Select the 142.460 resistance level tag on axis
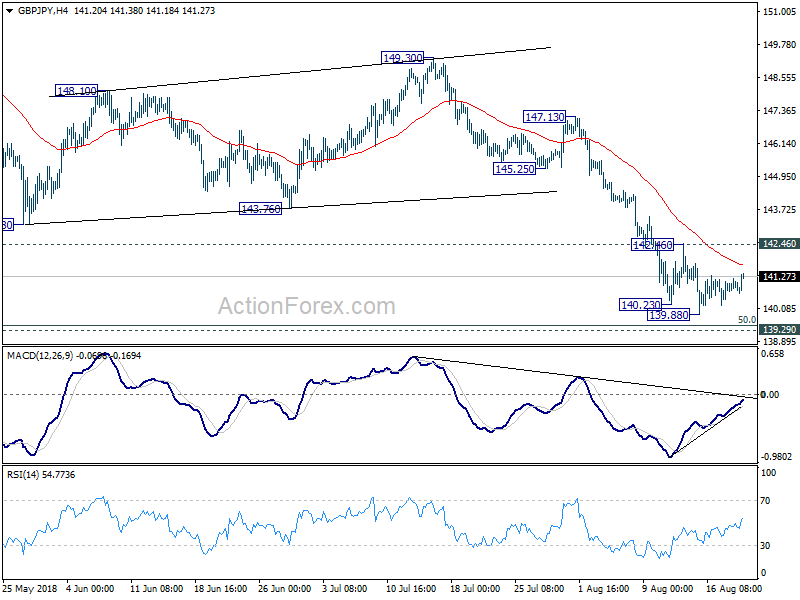 tap(779, 244)
